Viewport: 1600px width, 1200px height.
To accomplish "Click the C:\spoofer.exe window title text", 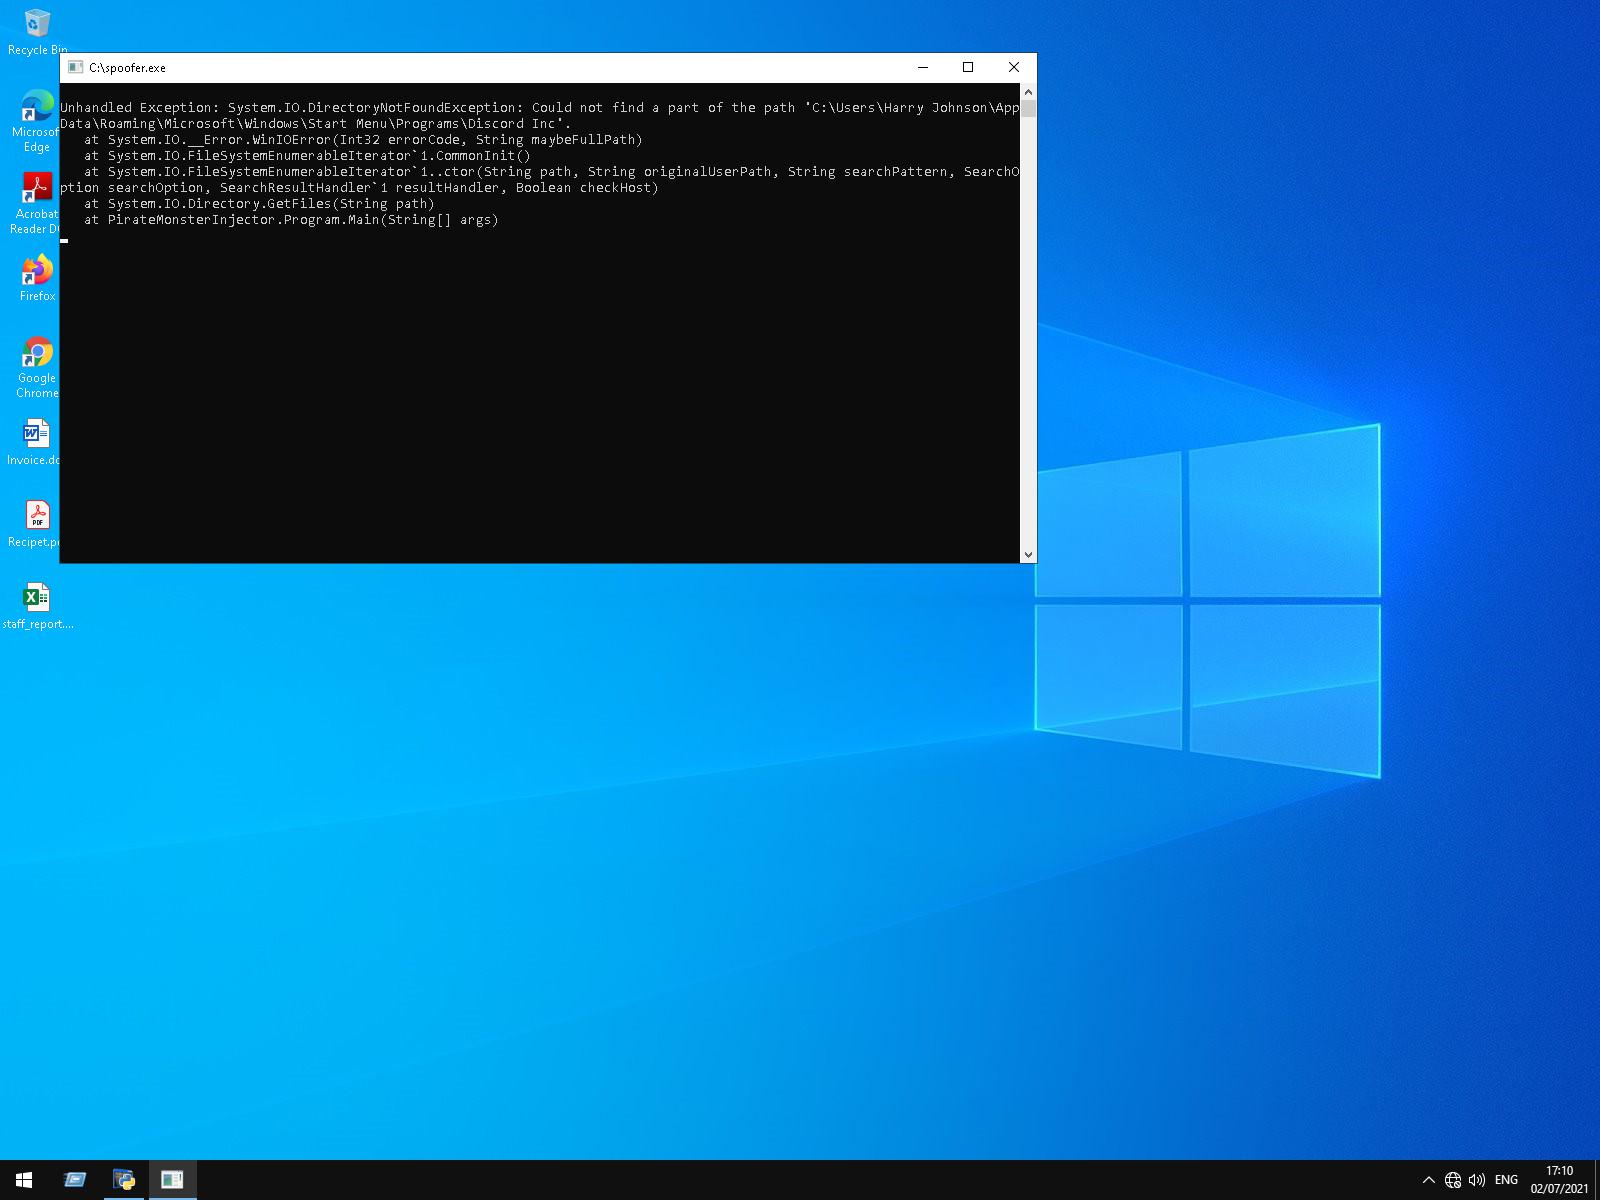I will [x=127, y=68].
